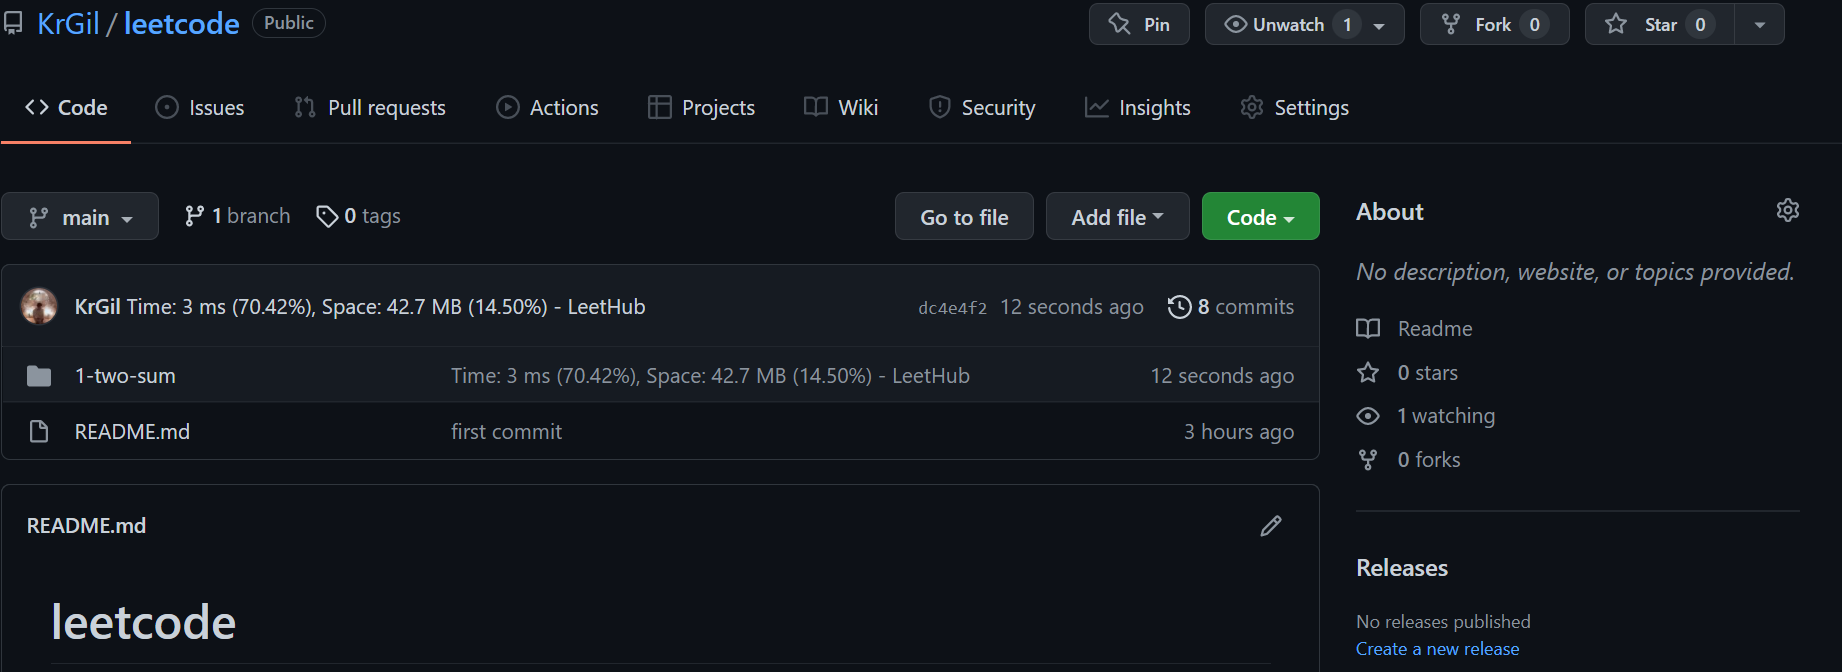Viewport: 1842px width, 672px height.
Task: Open the 1-two-sum folder
Action: click(x=125, y=376)
